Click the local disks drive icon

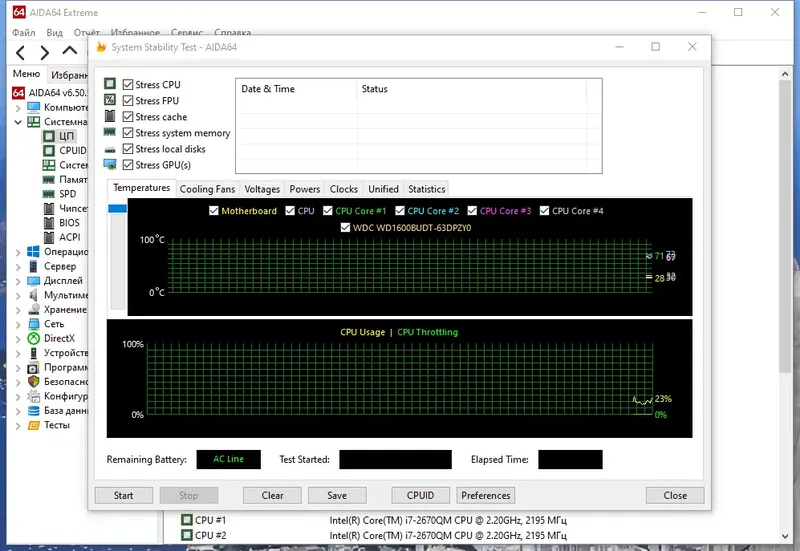110,149
